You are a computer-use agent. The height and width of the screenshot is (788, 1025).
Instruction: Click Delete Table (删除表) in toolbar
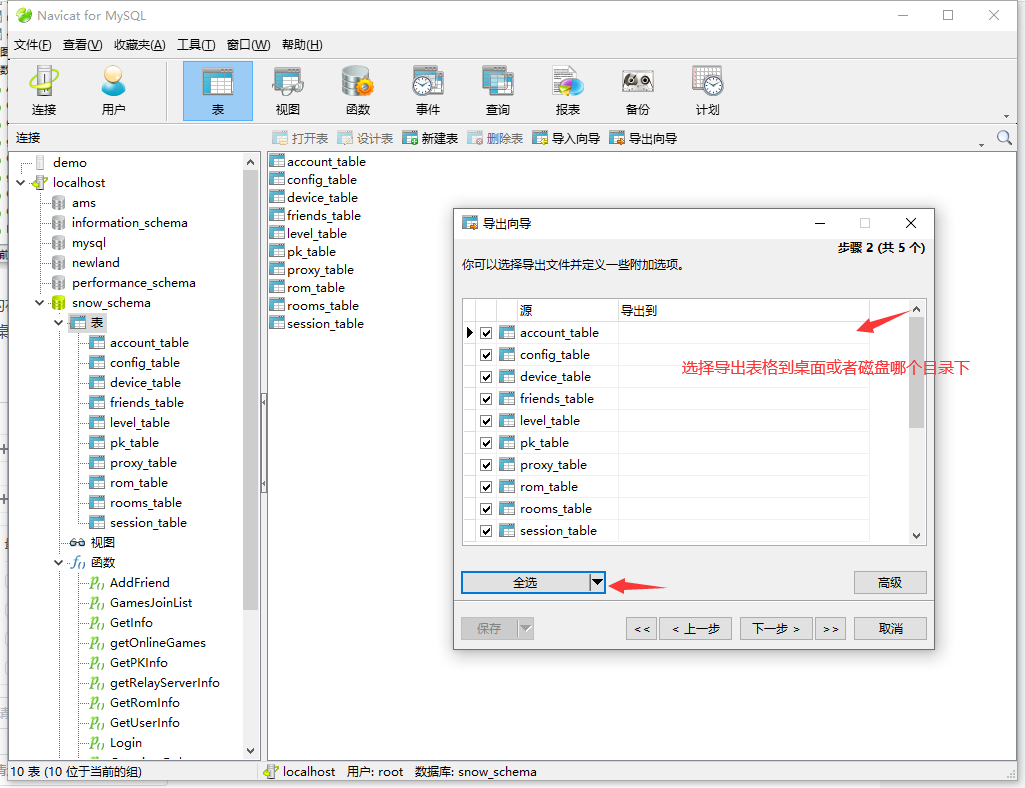(x=495, y=138)
